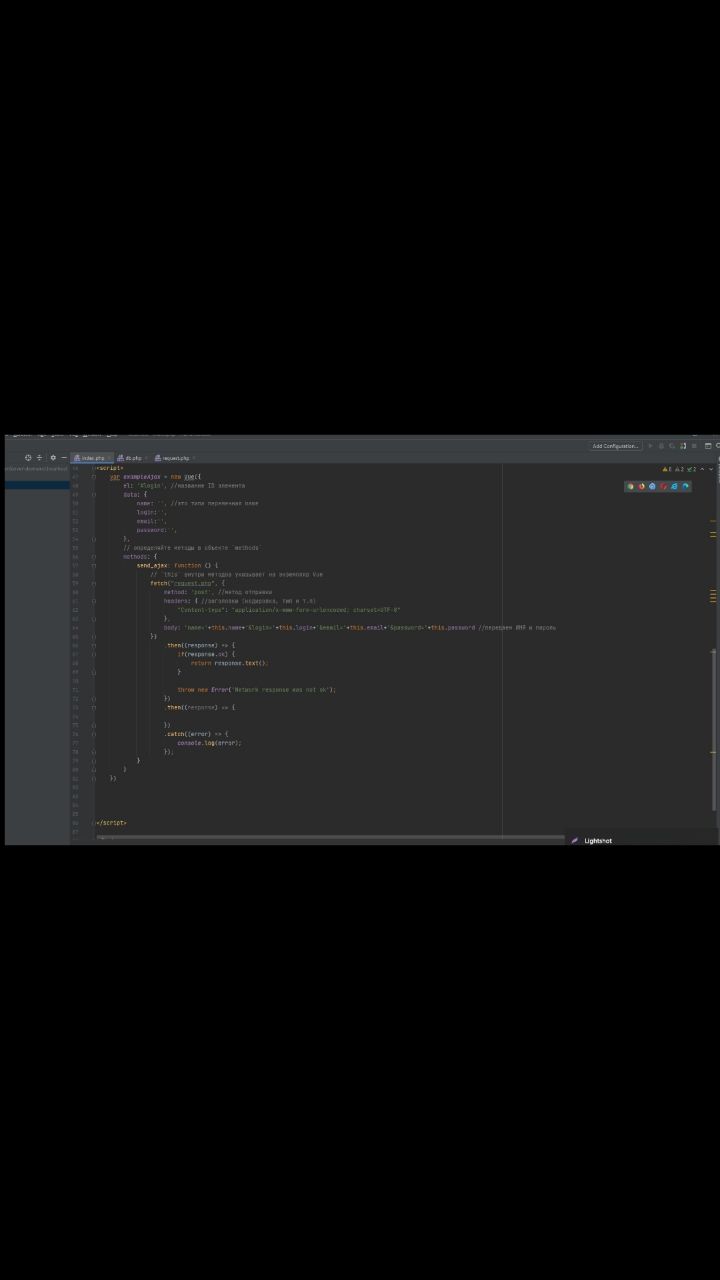
Task: Collapse the .catch block fold marker
Action: pos(93,734)
